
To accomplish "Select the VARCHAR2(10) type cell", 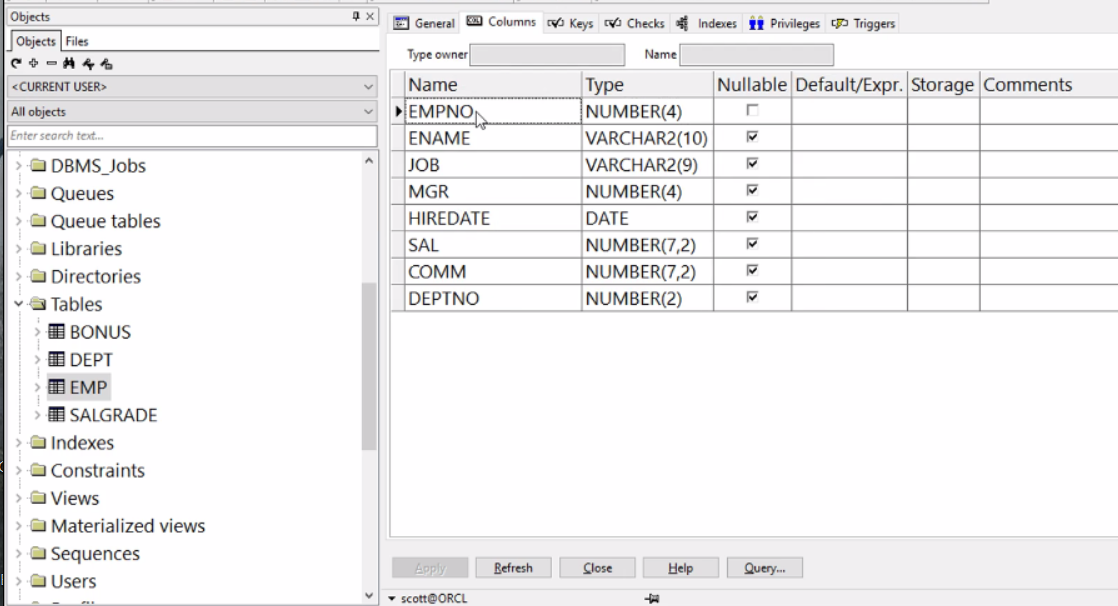I will [x=647, y=138].
